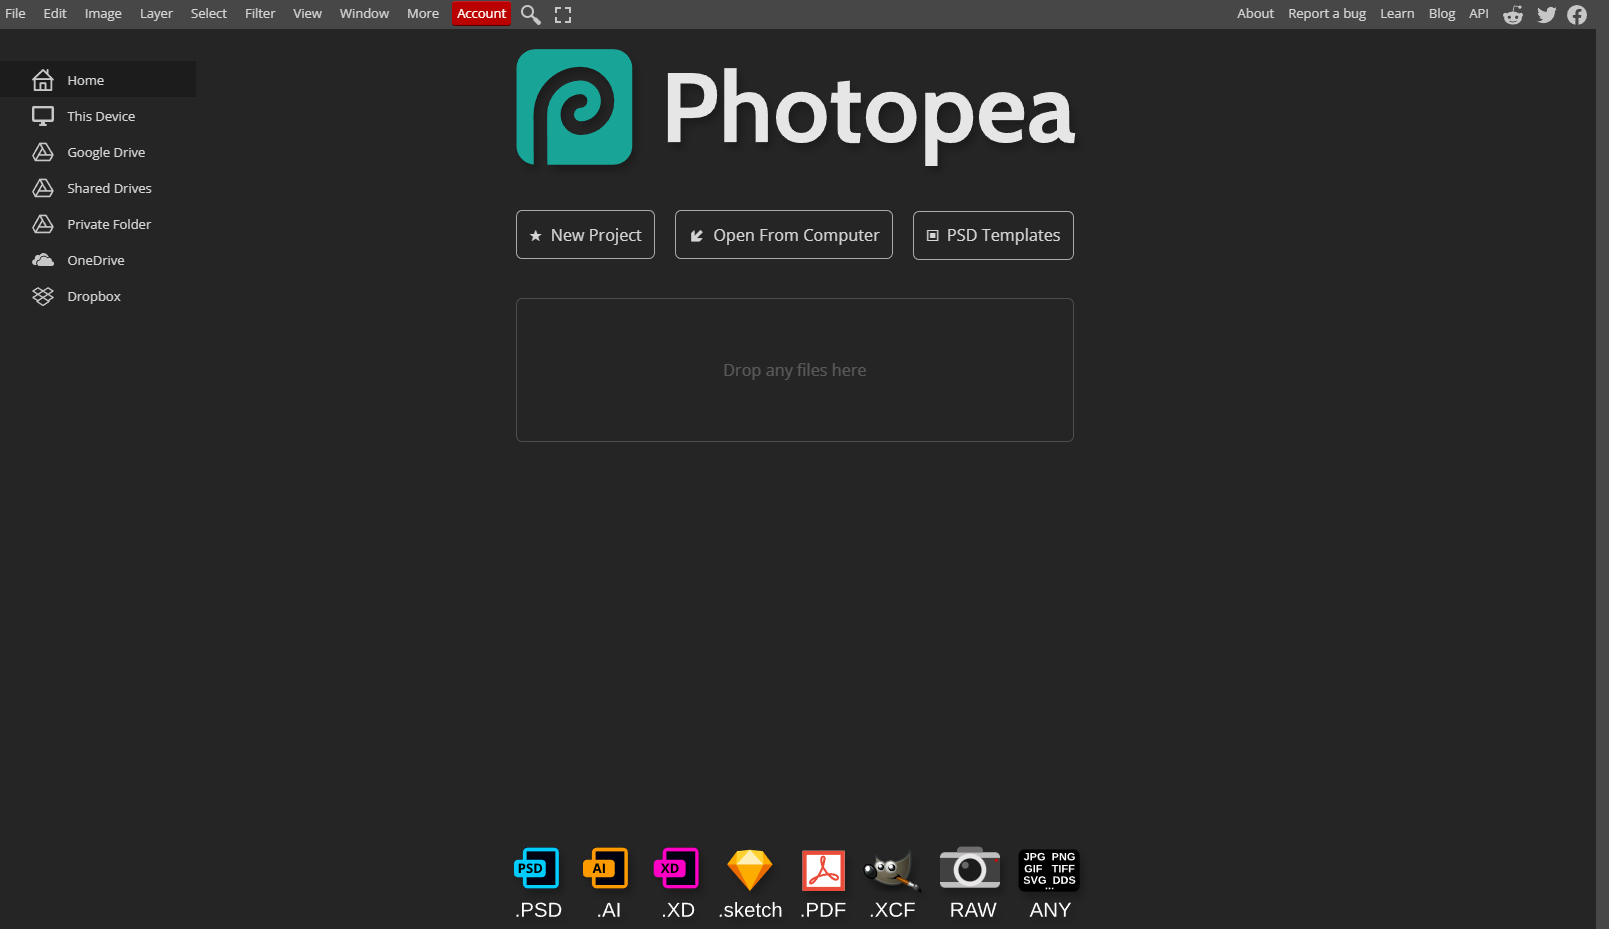Open Photopea Twitter page icon
This screenshot has height=929, width=1609.
[x=1546, y=15]
